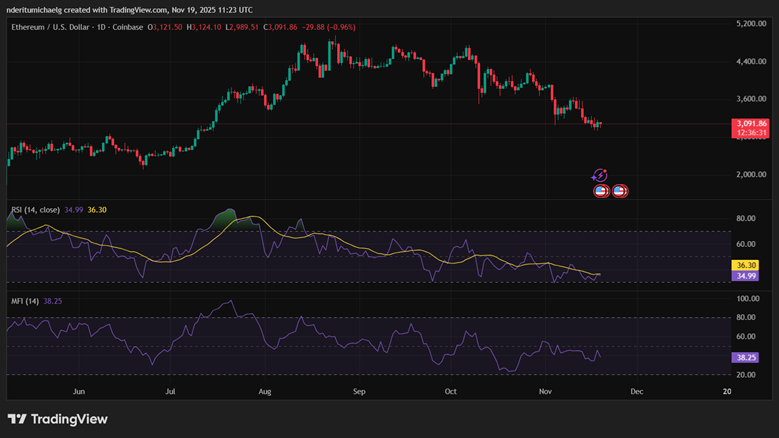Click the right US flag event icon
Screen dimensions: 779x438
(x=619, y=190)
